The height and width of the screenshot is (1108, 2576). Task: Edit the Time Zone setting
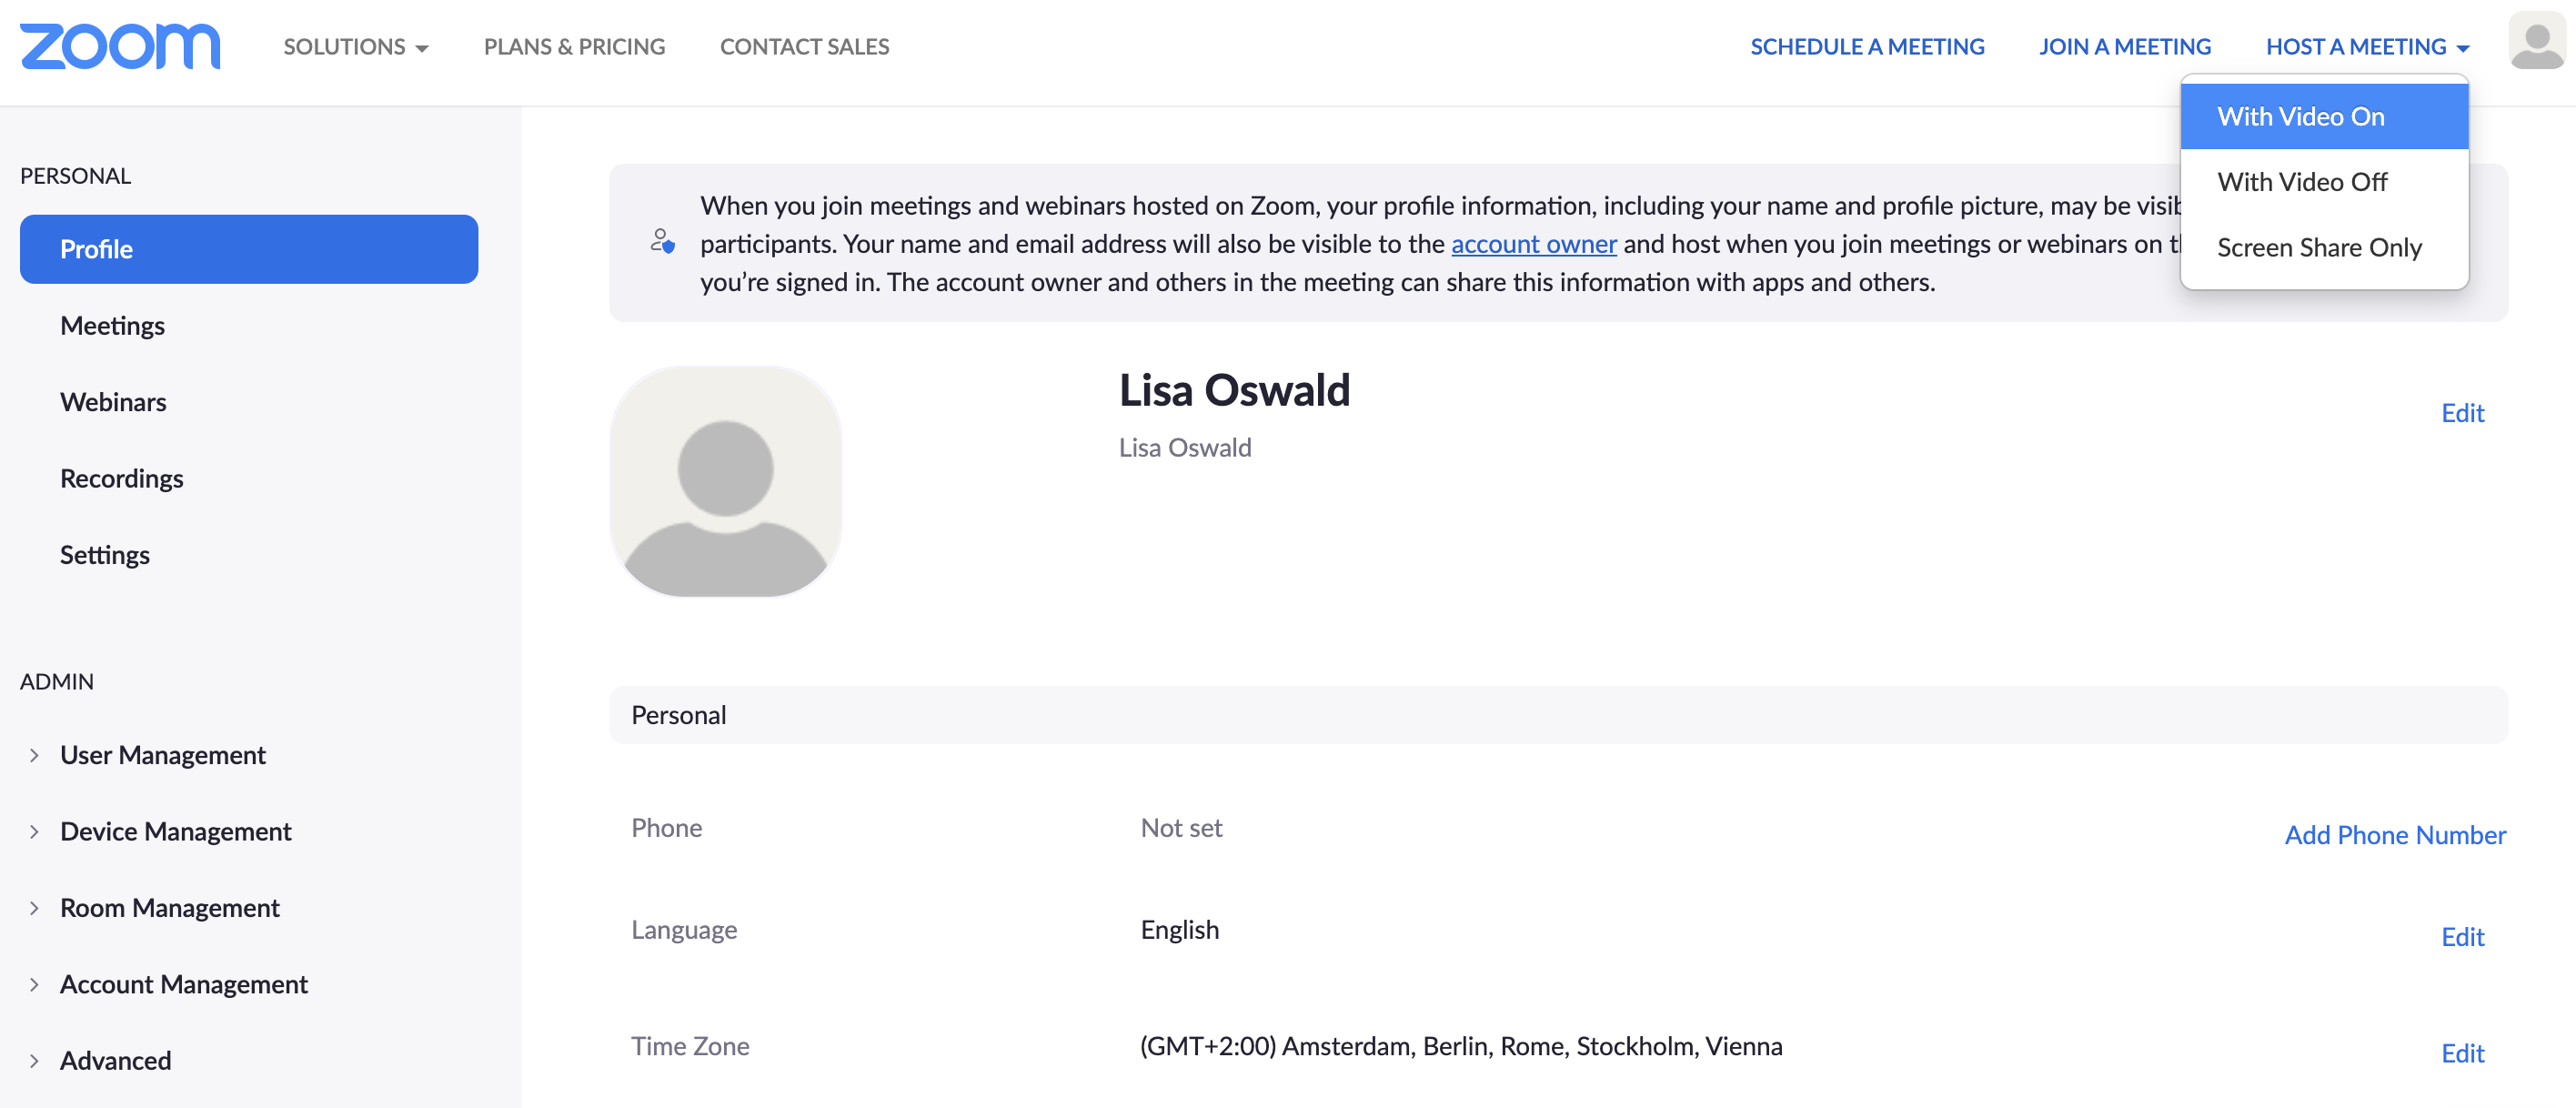pos(2461,1053)
